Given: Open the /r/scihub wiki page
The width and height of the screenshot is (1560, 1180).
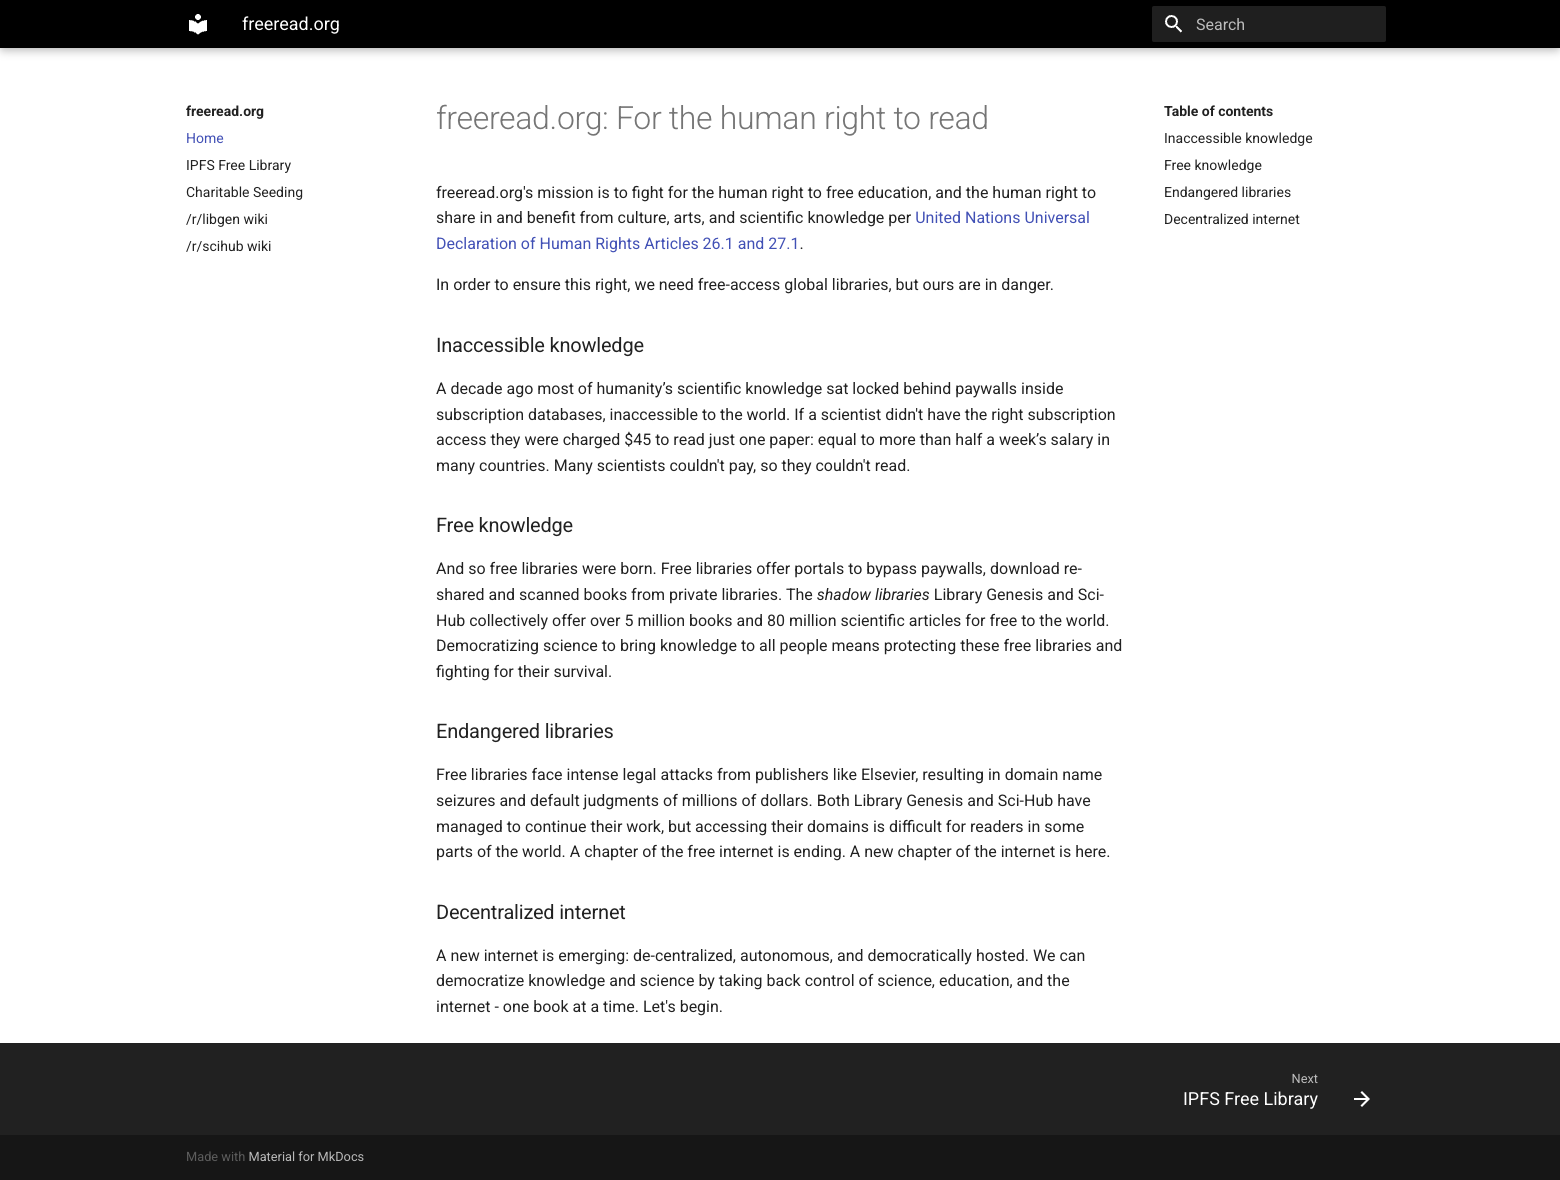Looking at the screenshot, I should [228, 246].
